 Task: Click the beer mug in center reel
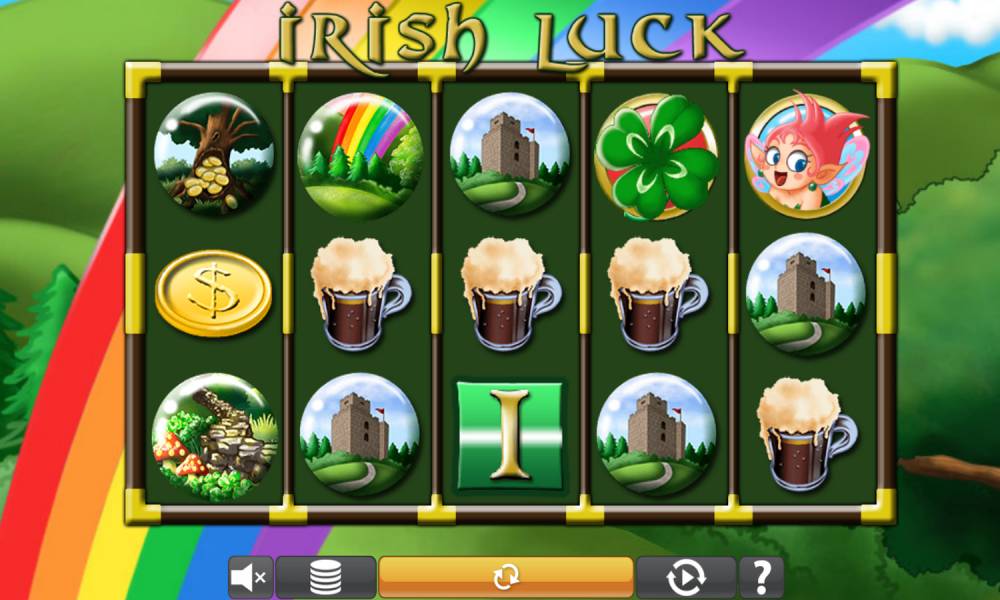(x=510, y=293)
